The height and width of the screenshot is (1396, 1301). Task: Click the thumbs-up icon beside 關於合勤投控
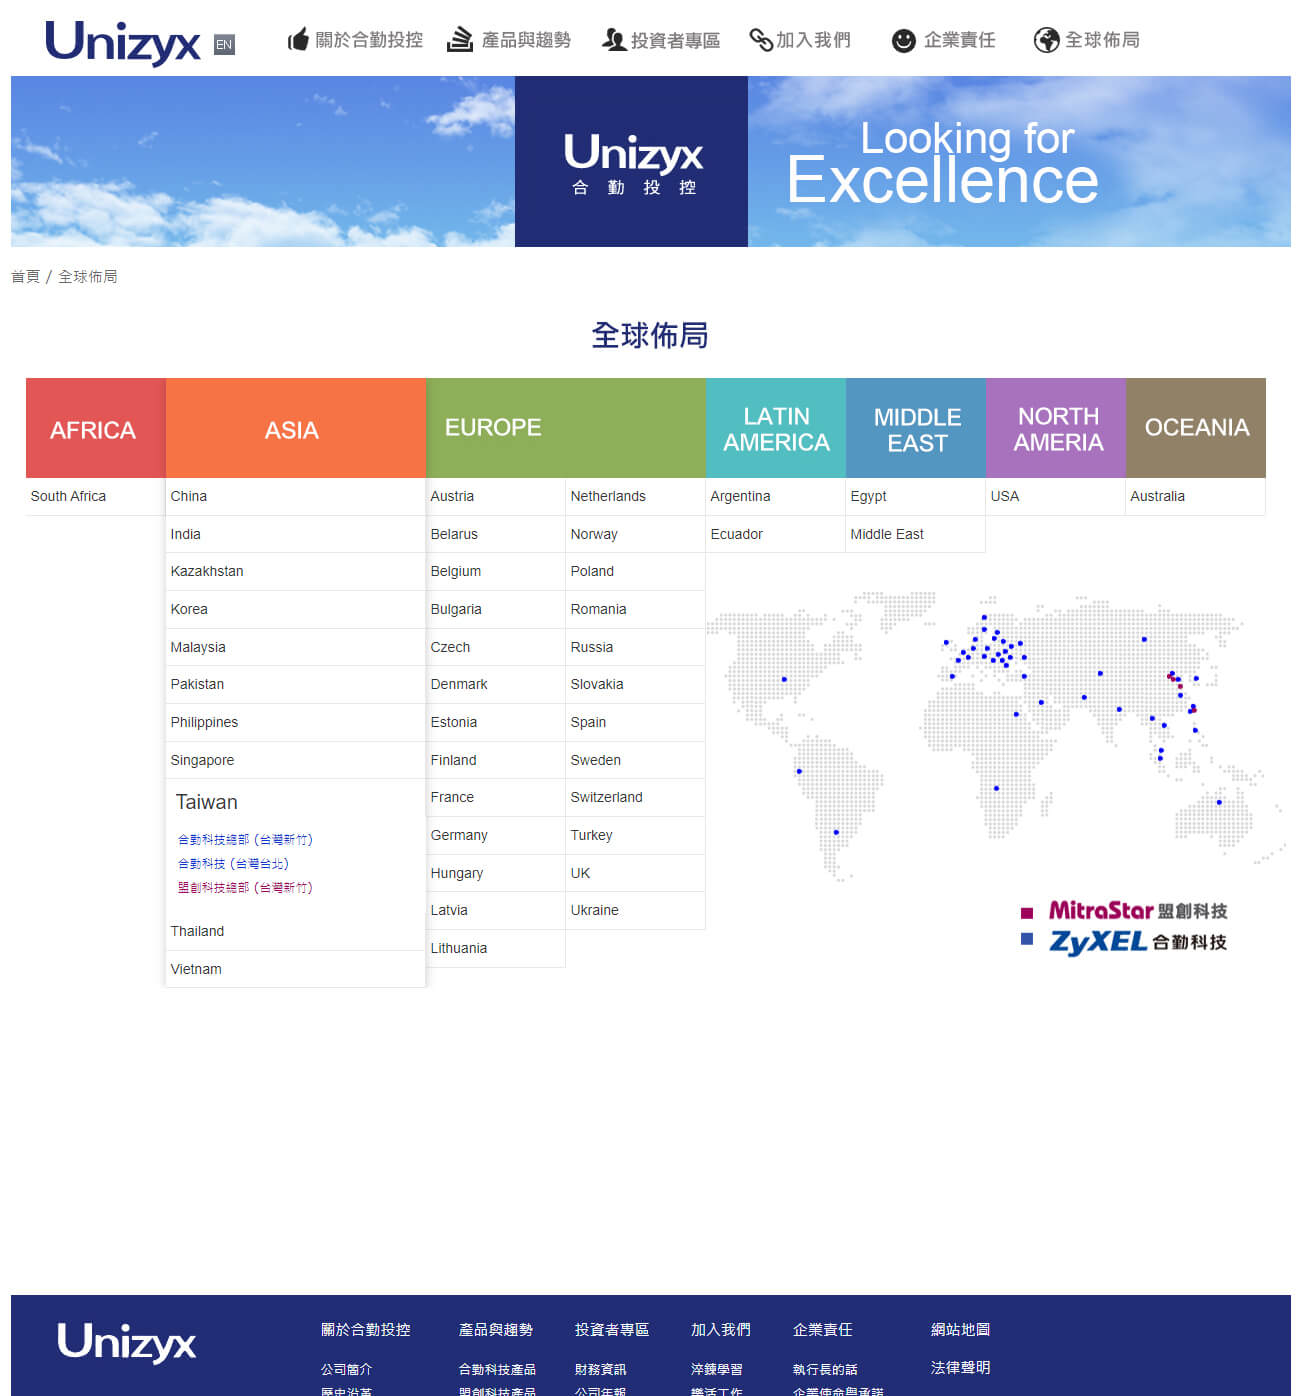coord(298,40)
